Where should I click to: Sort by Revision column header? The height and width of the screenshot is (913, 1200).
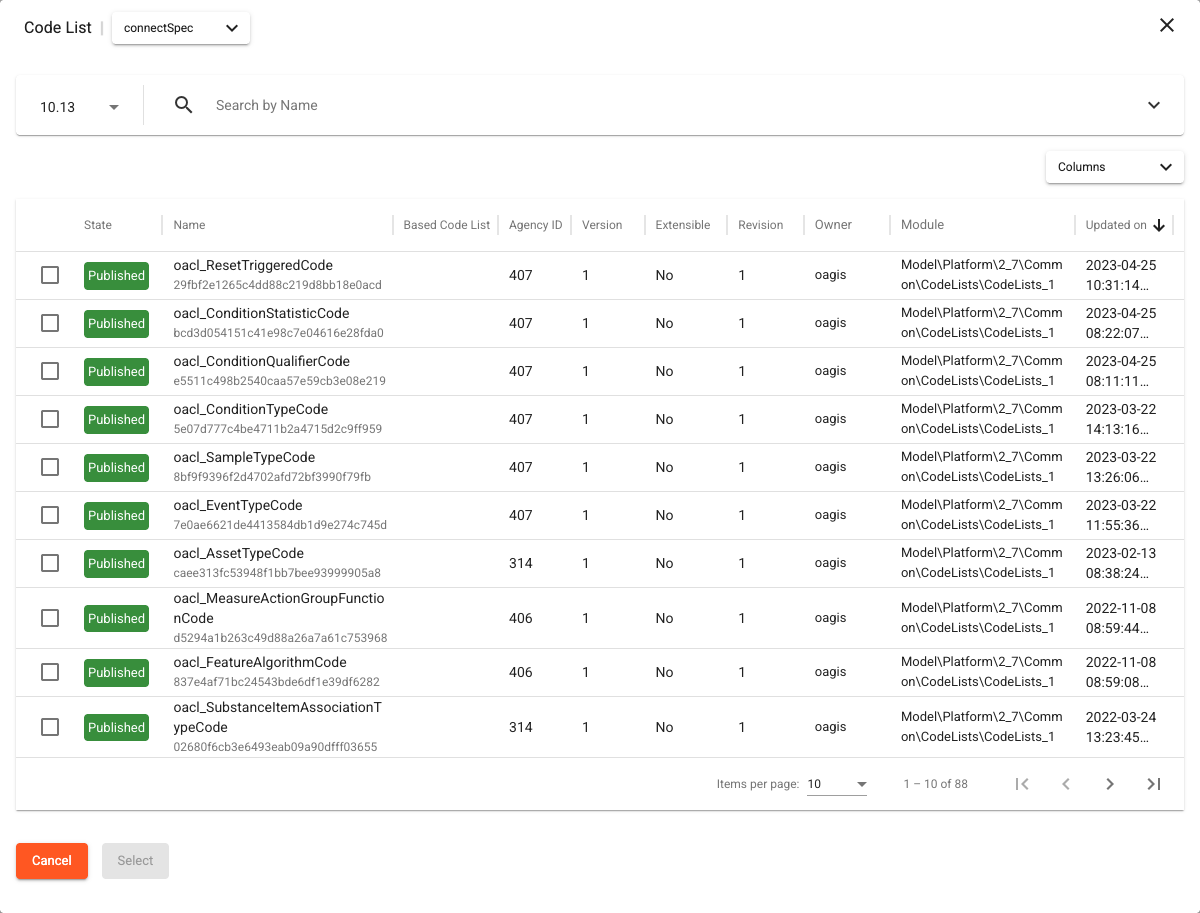click(x=761, y=225)
